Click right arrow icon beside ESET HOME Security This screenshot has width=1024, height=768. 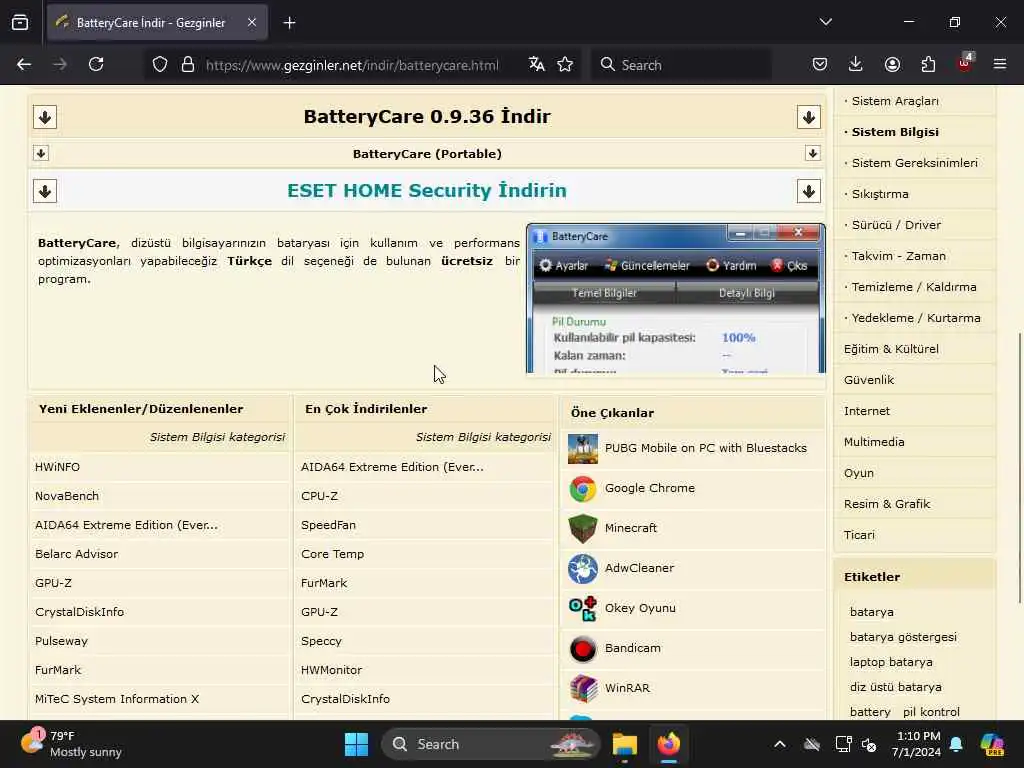808,191
